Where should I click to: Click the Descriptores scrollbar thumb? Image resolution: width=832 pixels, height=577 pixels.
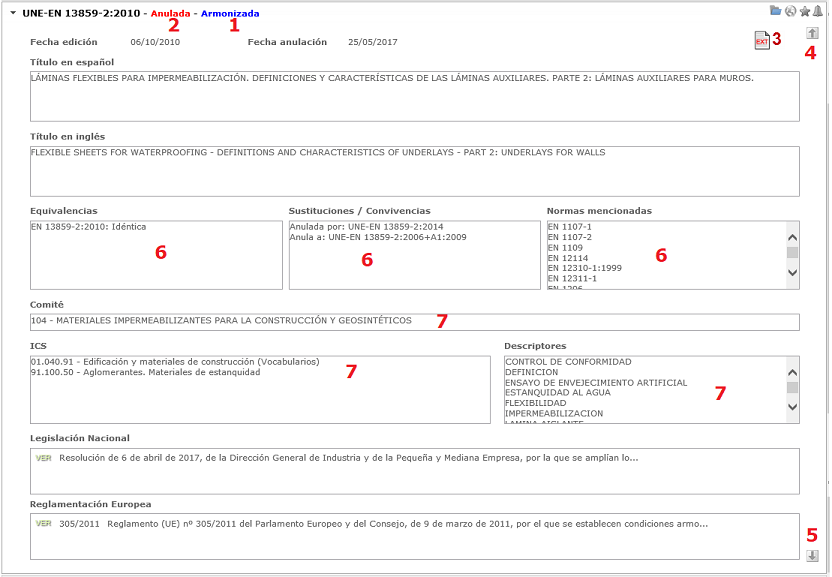point(792,387)
